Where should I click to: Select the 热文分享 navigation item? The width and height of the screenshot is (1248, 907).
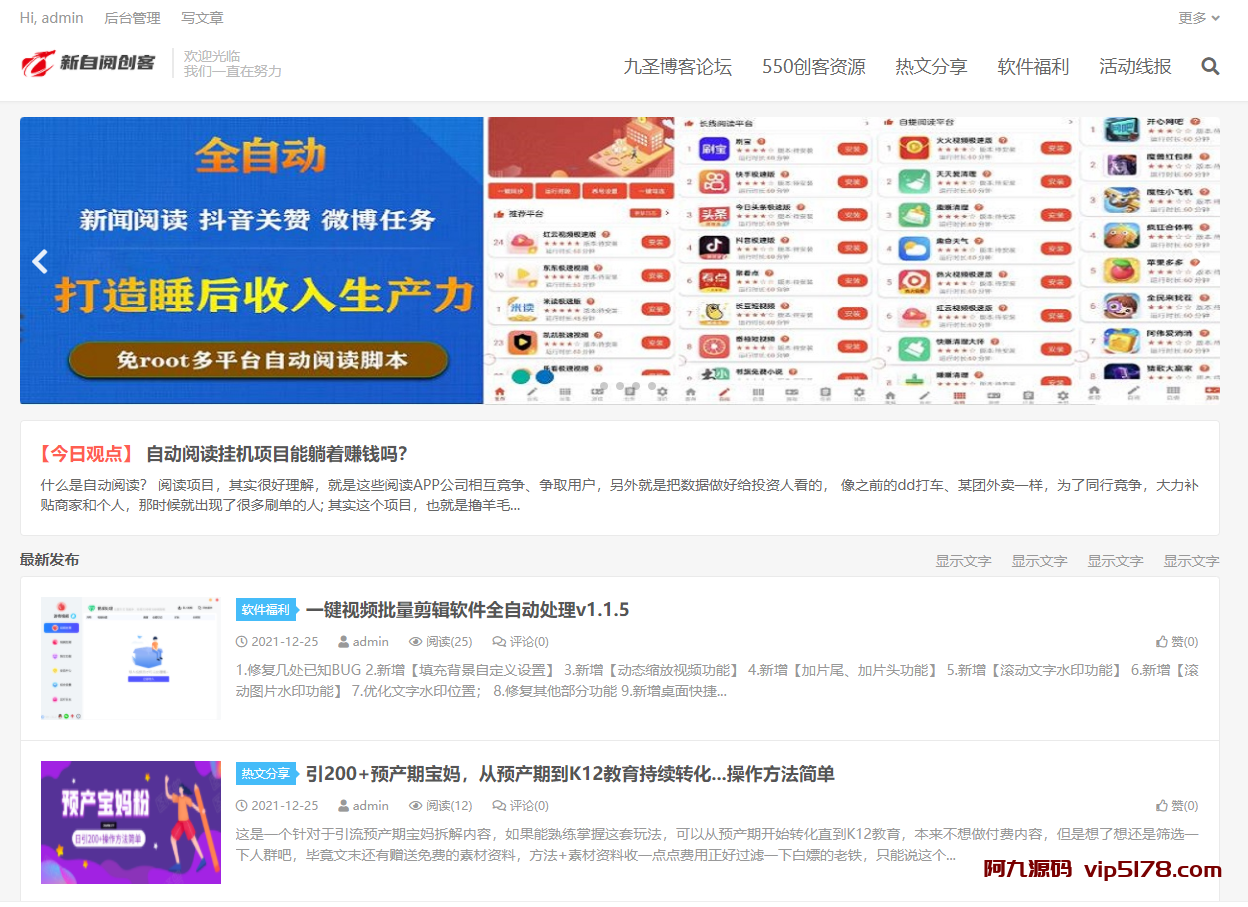coord(931,67)
